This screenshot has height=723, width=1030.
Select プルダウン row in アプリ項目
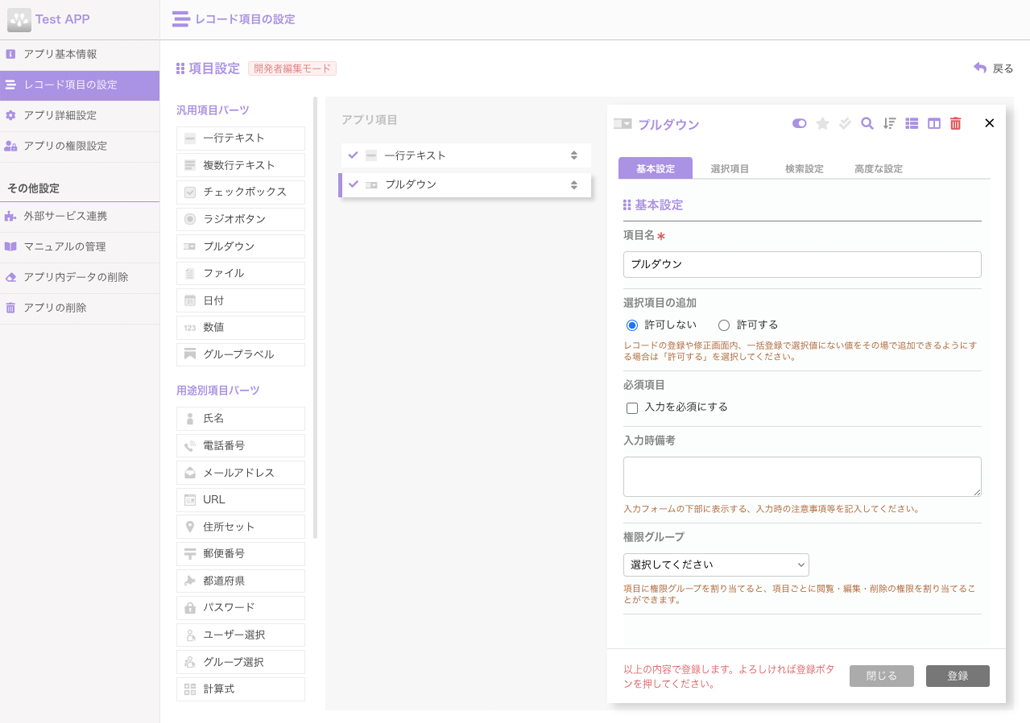(x=466, y=185)
